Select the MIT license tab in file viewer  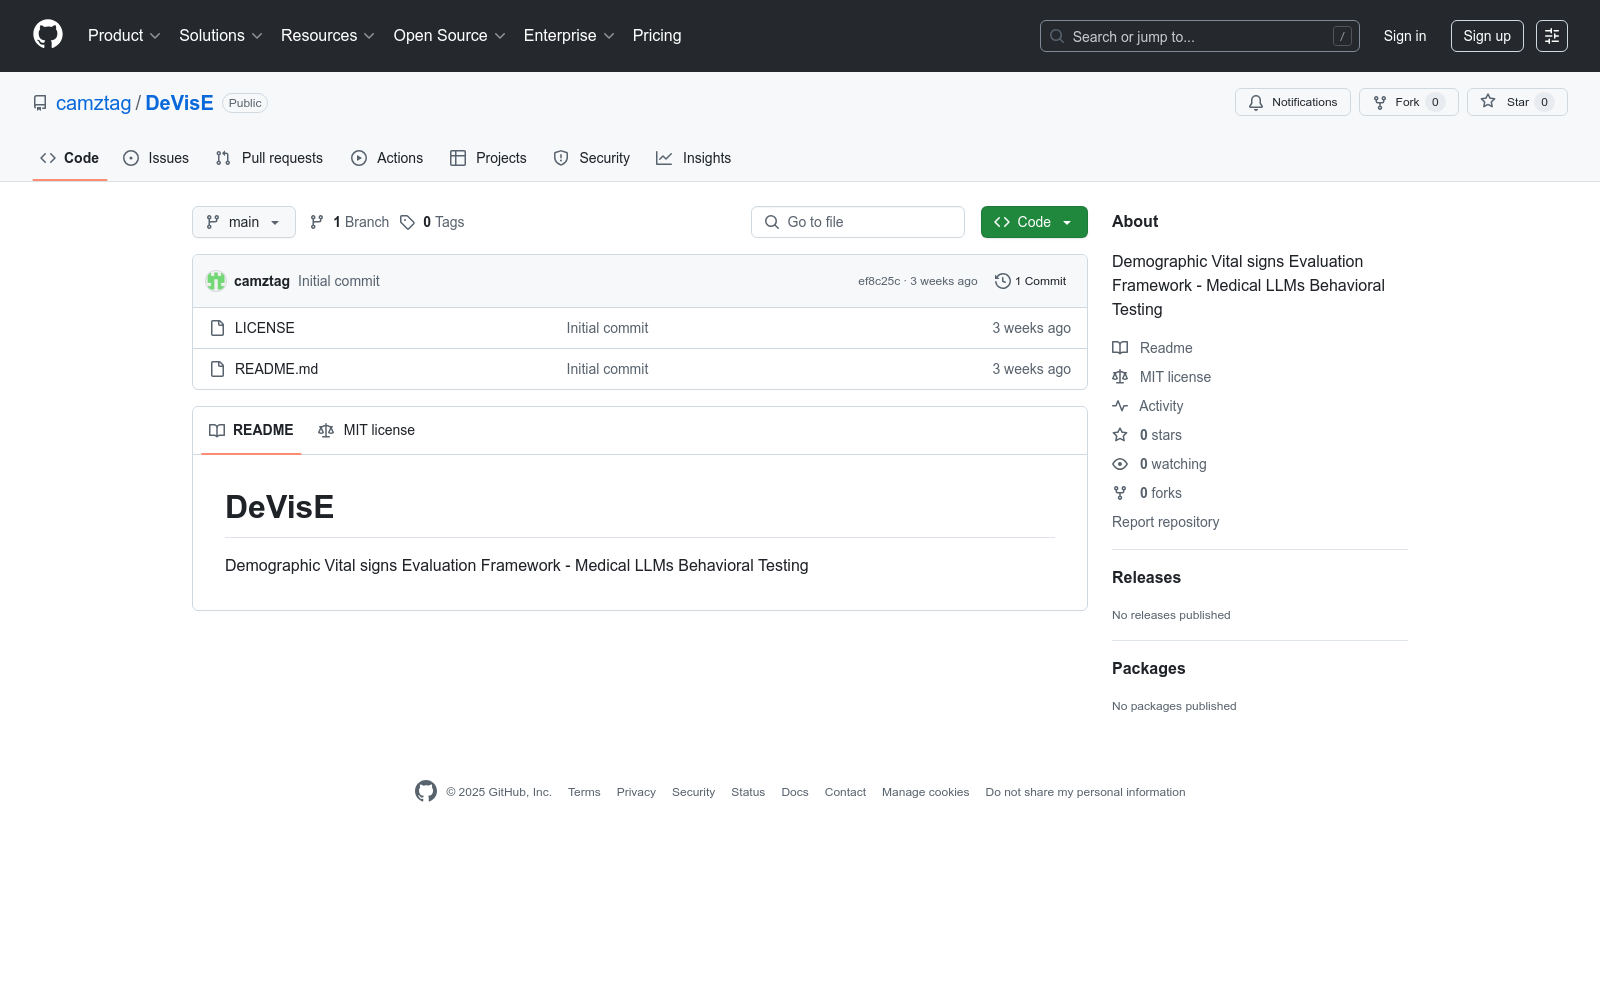(x=366, y=430)
